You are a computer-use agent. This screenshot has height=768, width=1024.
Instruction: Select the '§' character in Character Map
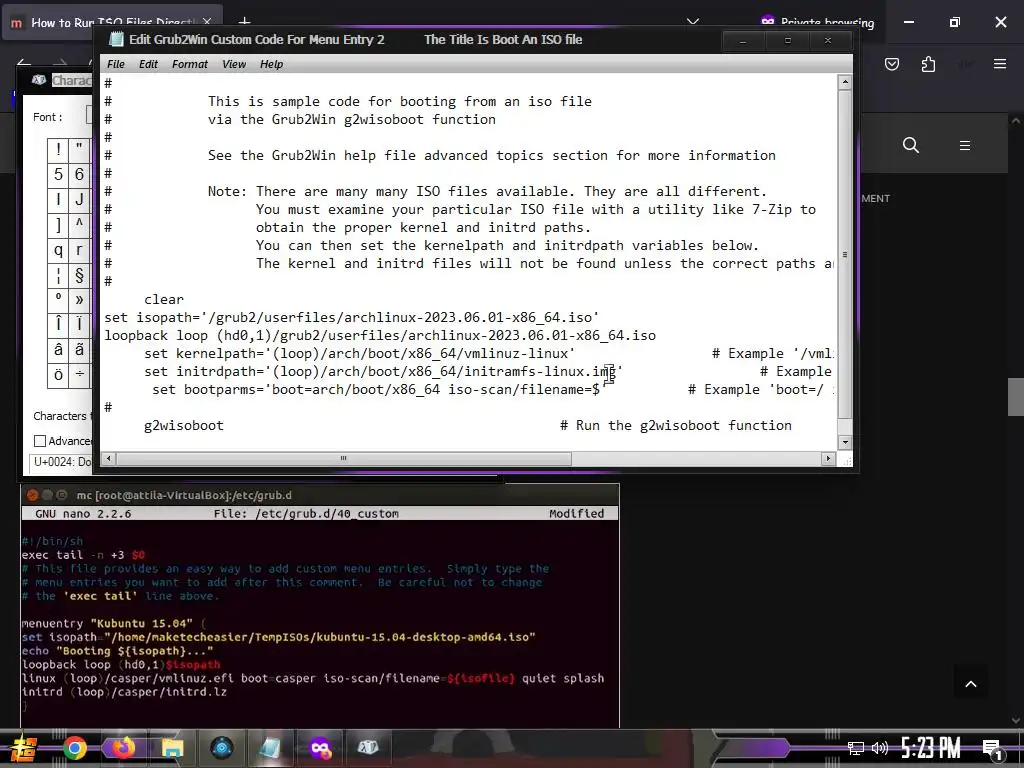click(x=79, y=275)
